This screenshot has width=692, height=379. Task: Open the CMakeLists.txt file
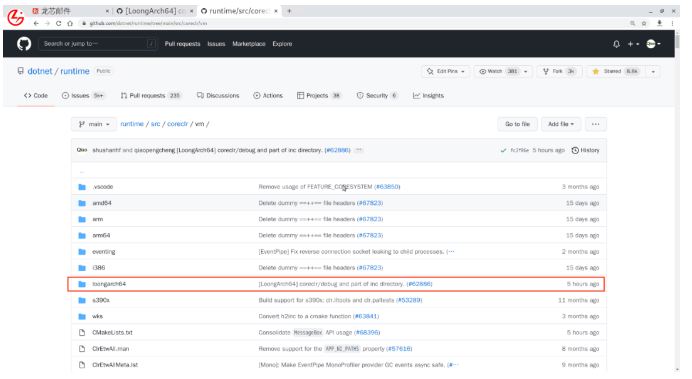[112, 332]
